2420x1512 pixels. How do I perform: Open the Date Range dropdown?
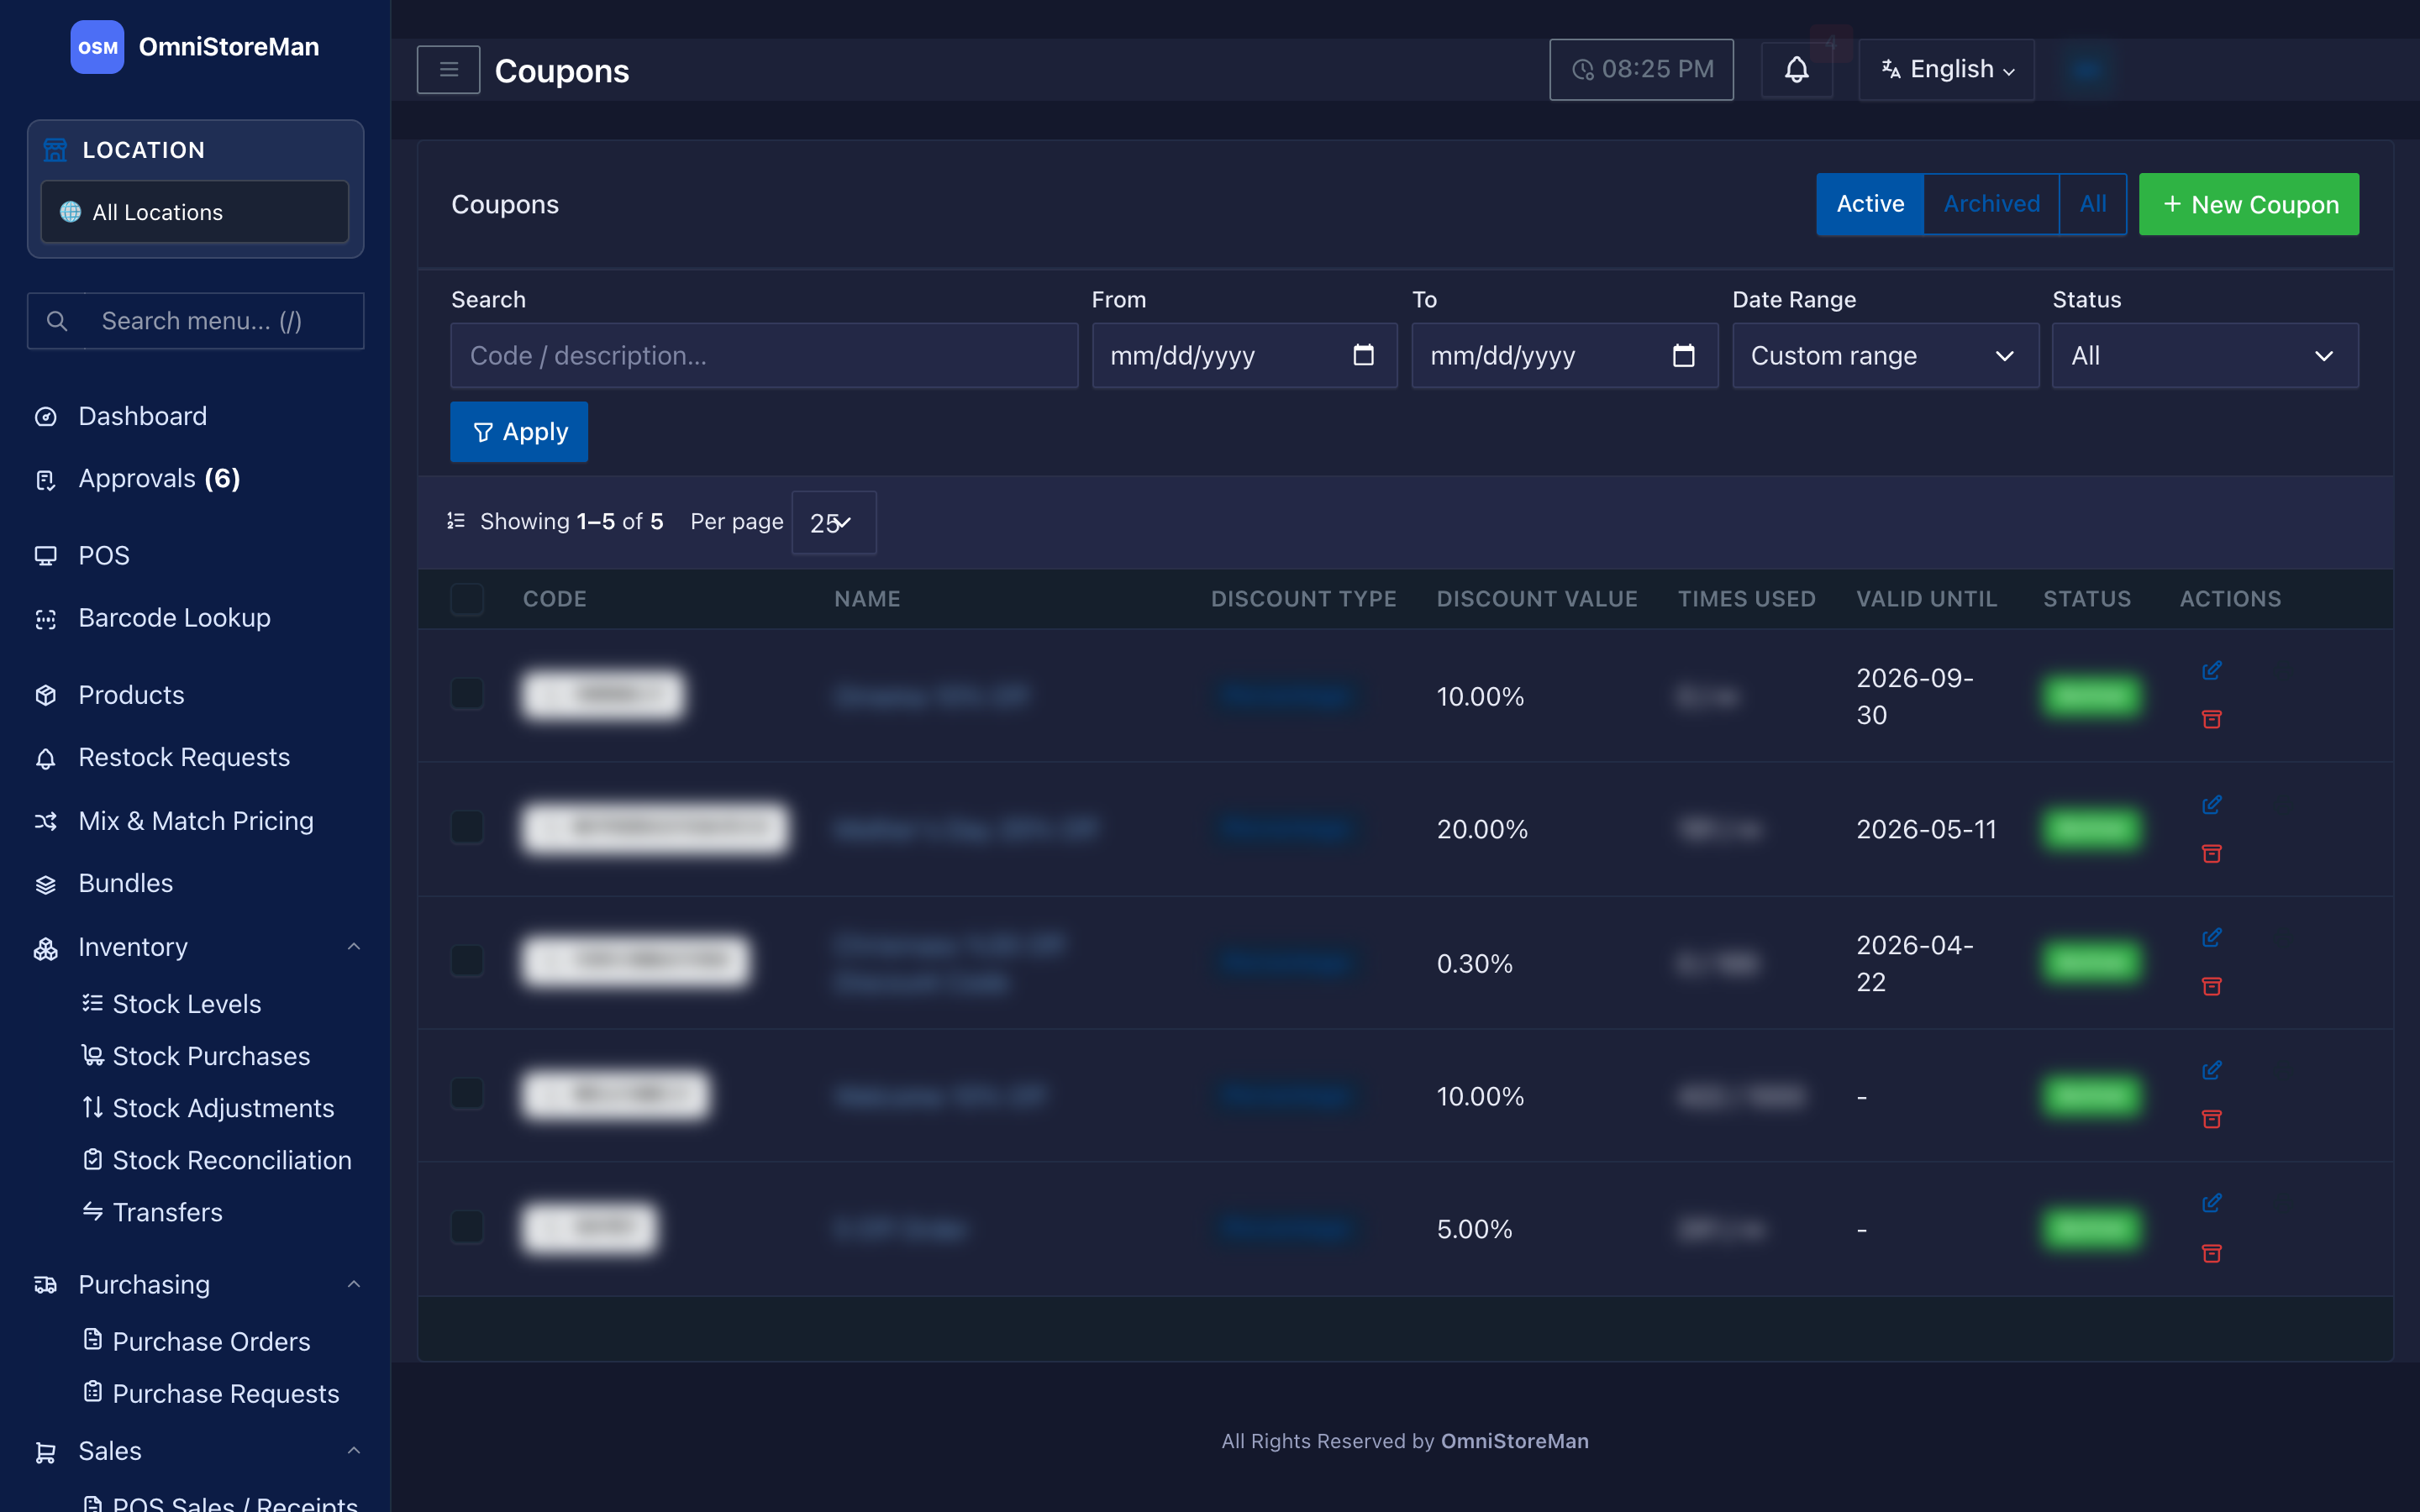[1885, 355]
